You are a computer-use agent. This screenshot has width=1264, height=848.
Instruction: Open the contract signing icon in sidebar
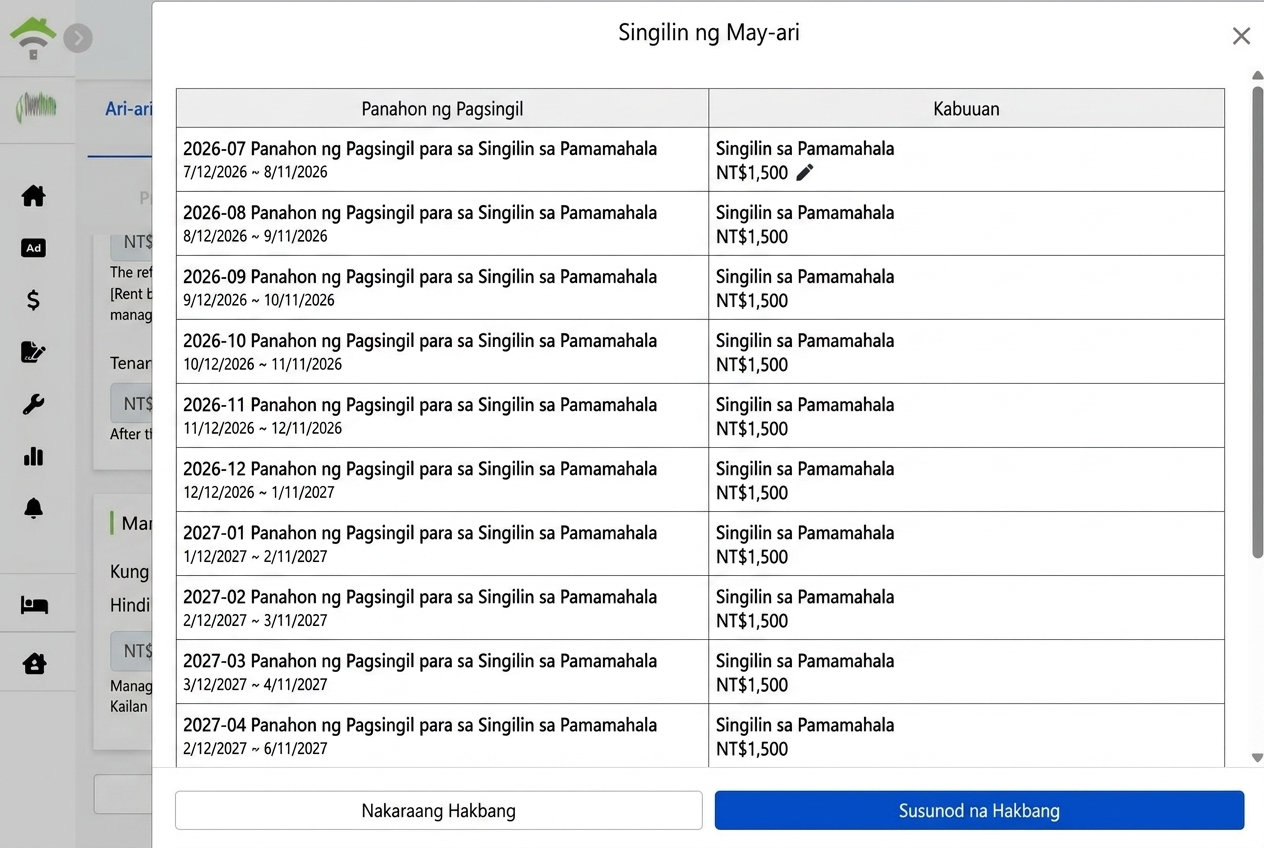point(34,352)
